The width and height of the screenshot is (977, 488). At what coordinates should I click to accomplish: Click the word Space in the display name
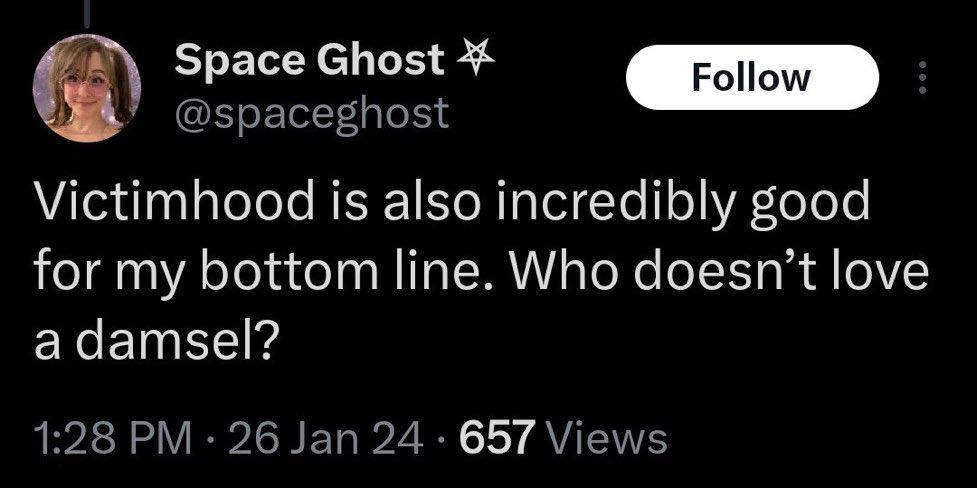[x=236, y=62]
